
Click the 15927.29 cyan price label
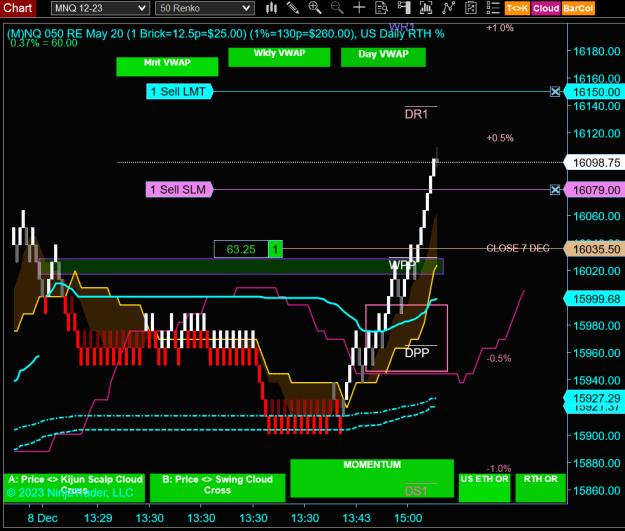[595, 398]
